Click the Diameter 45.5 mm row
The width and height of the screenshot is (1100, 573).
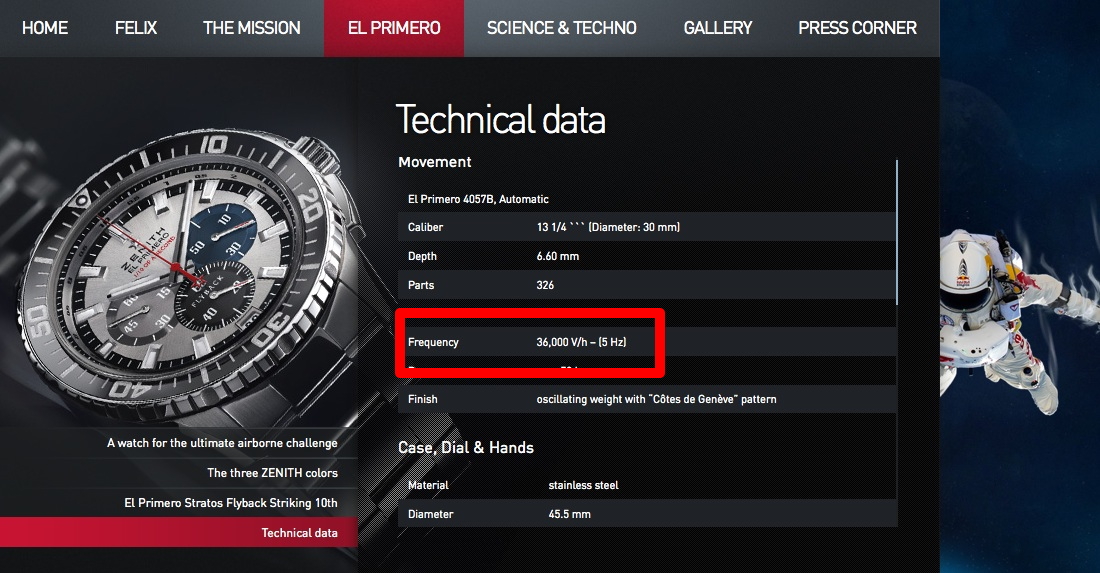(x=645, y=514)
